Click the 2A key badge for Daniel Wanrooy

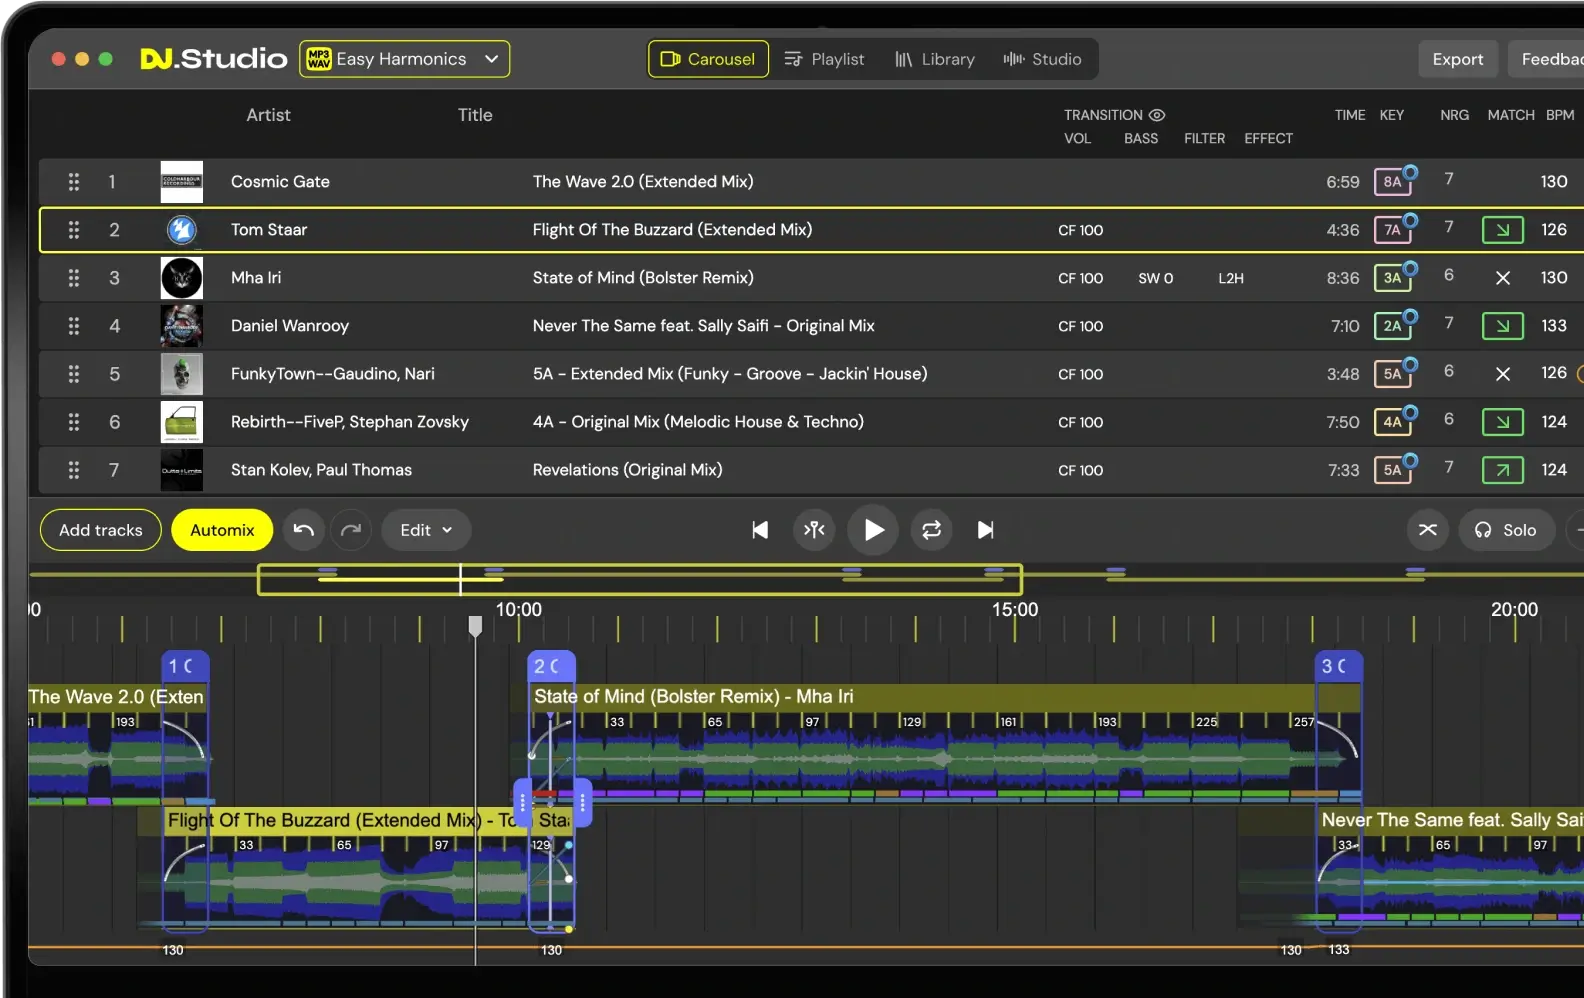tap(1393, 326)
